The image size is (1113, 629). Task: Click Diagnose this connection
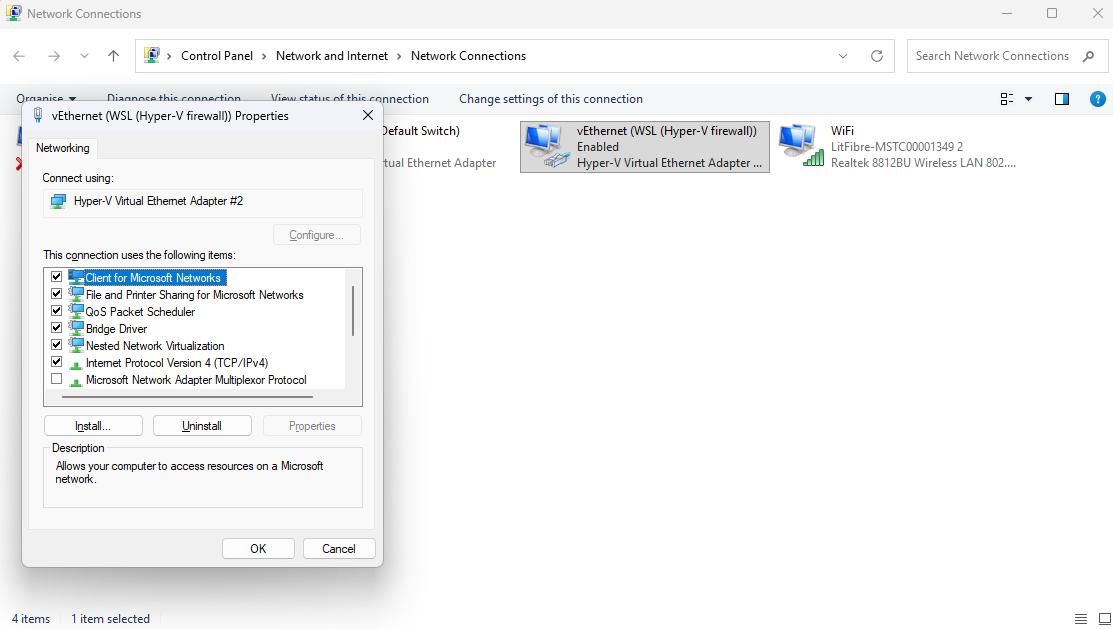pyautogui.click(x=174, y=99)
